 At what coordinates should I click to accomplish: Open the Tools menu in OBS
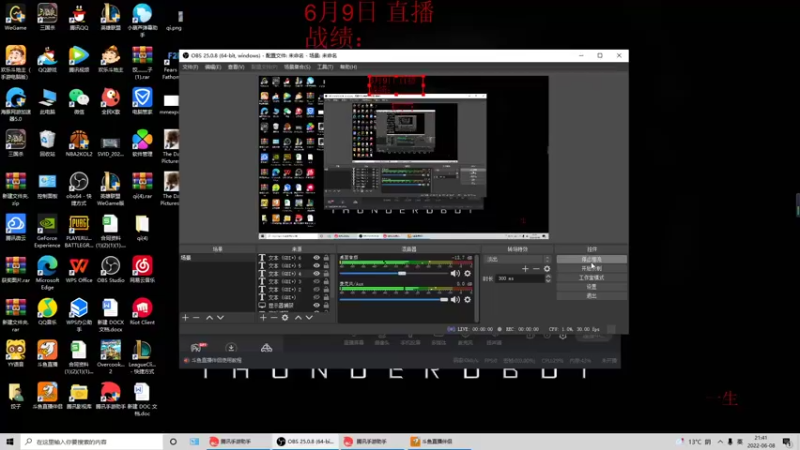[325, 67]
